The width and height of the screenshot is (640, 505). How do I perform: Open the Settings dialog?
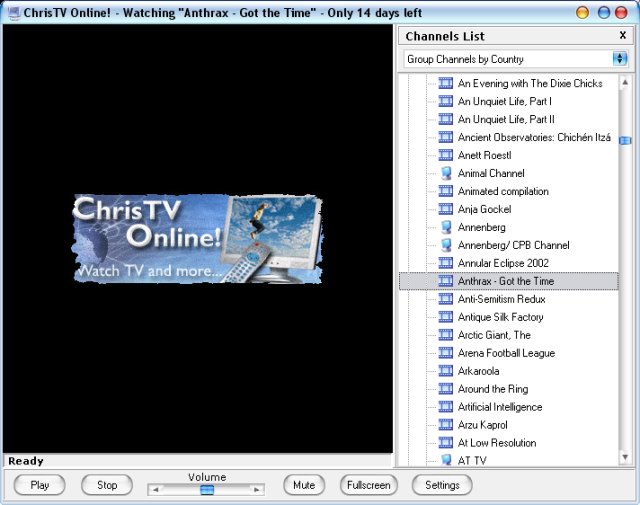click(x=442, y=485)
